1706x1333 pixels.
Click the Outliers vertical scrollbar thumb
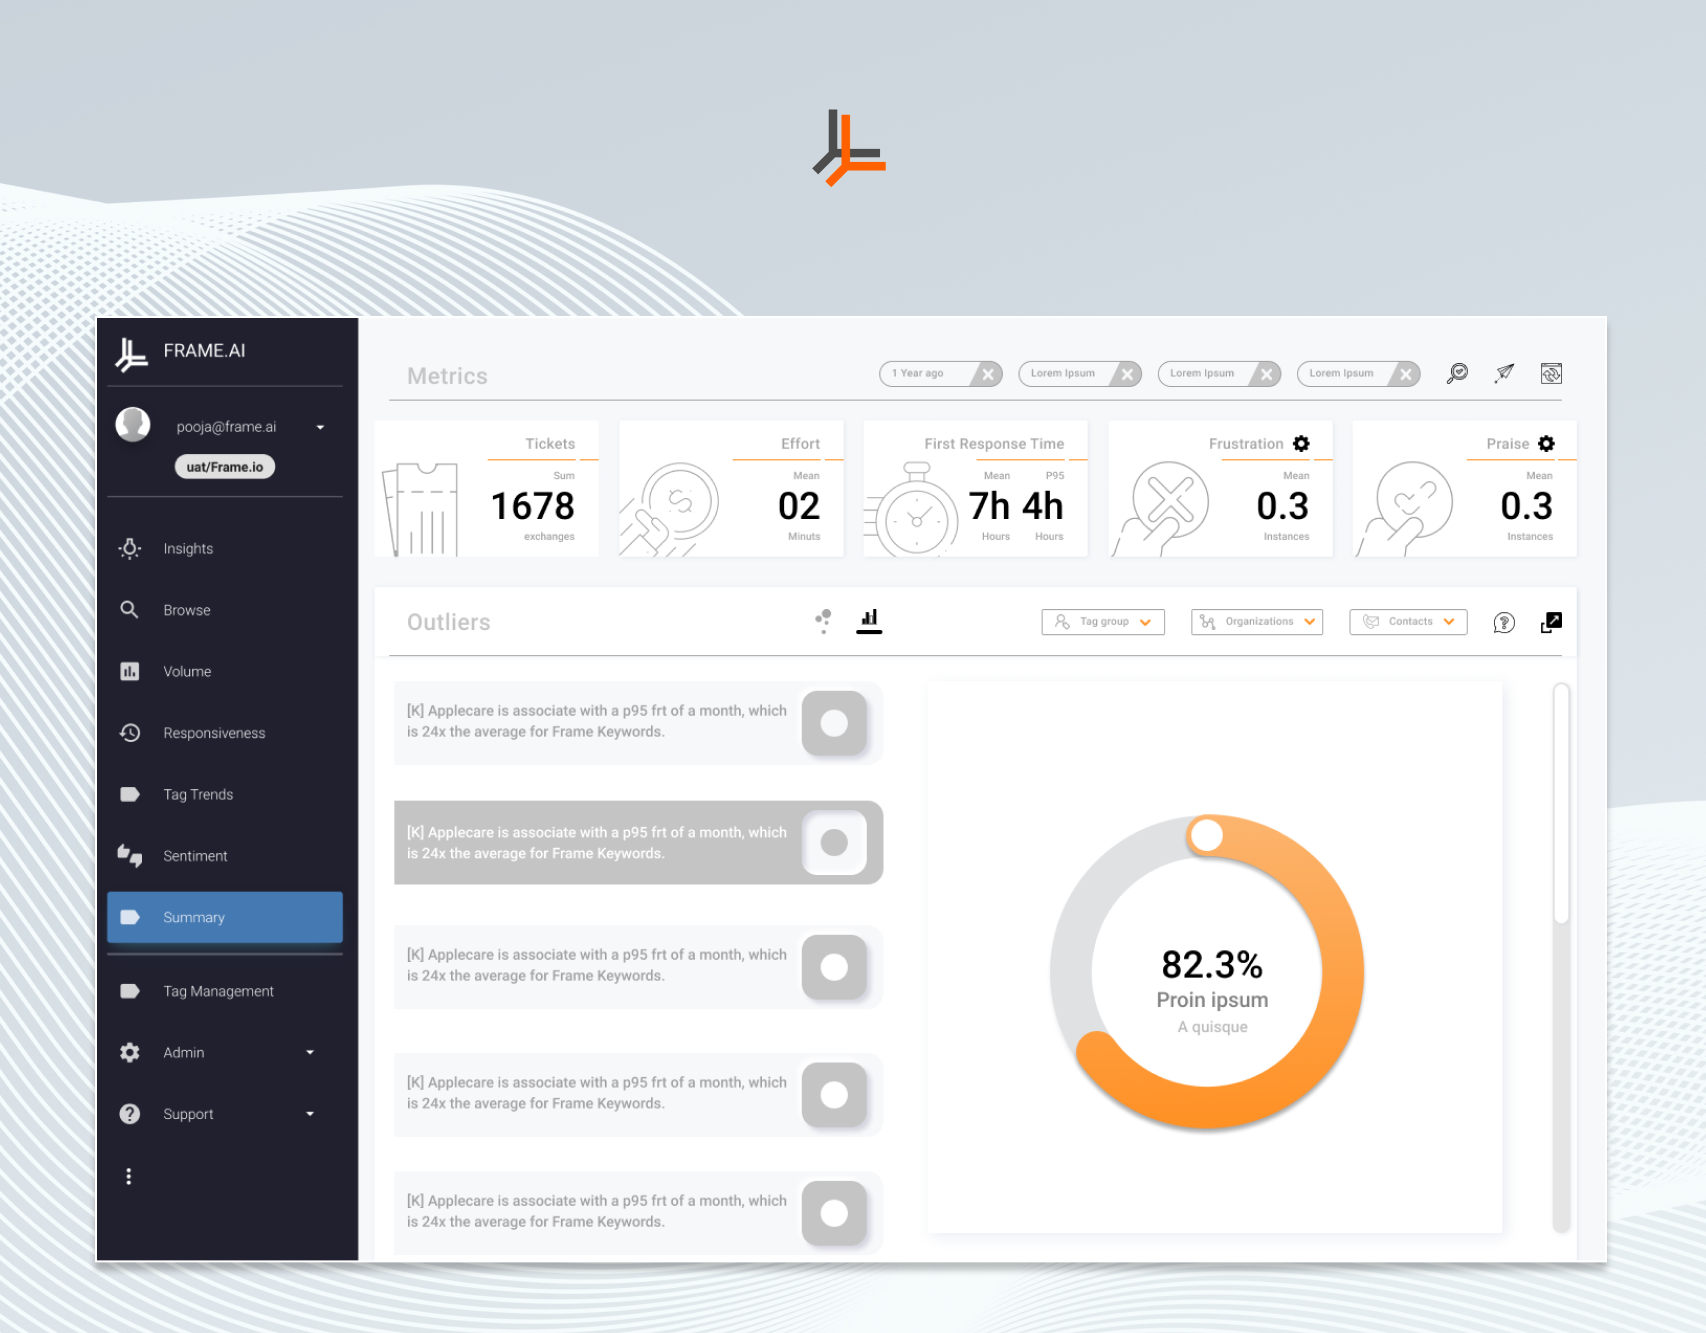[x=1560, y=803]
